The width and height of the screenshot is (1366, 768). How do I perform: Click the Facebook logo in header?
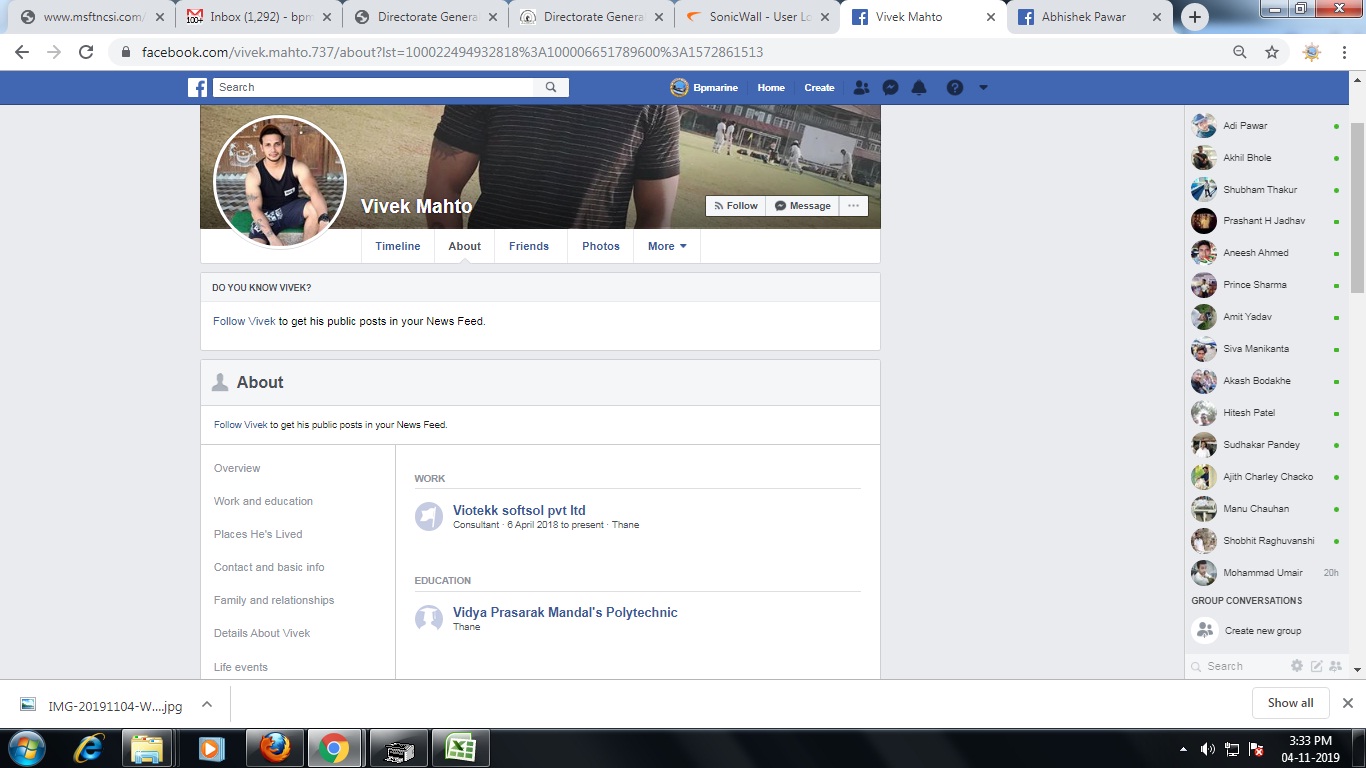click(198, 88)
